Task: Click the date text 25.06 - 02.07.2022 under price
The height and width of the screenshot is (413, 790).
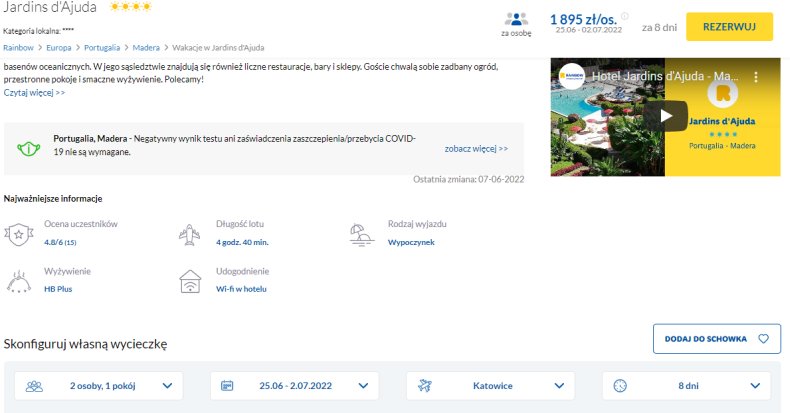Action: coord(589,30)
